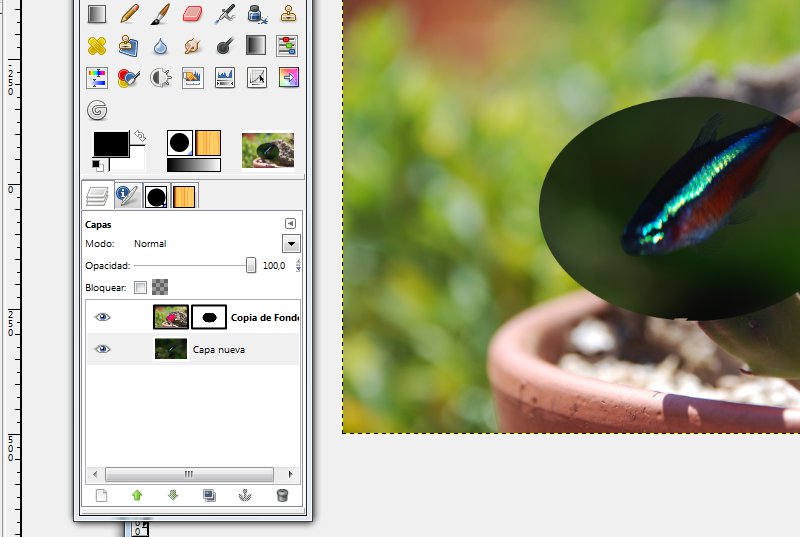Click the Opacidad slider handle

pos(251,265)
